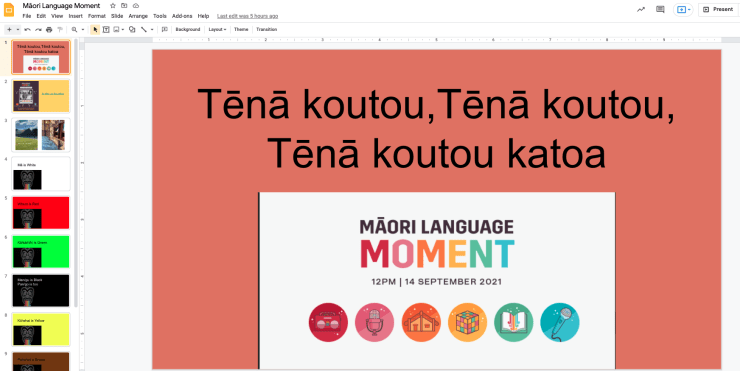The width and height of the screenshot is (740, 371).
Task: Star the Māori Language Moment presentation
Action: (x=113, y=6)
